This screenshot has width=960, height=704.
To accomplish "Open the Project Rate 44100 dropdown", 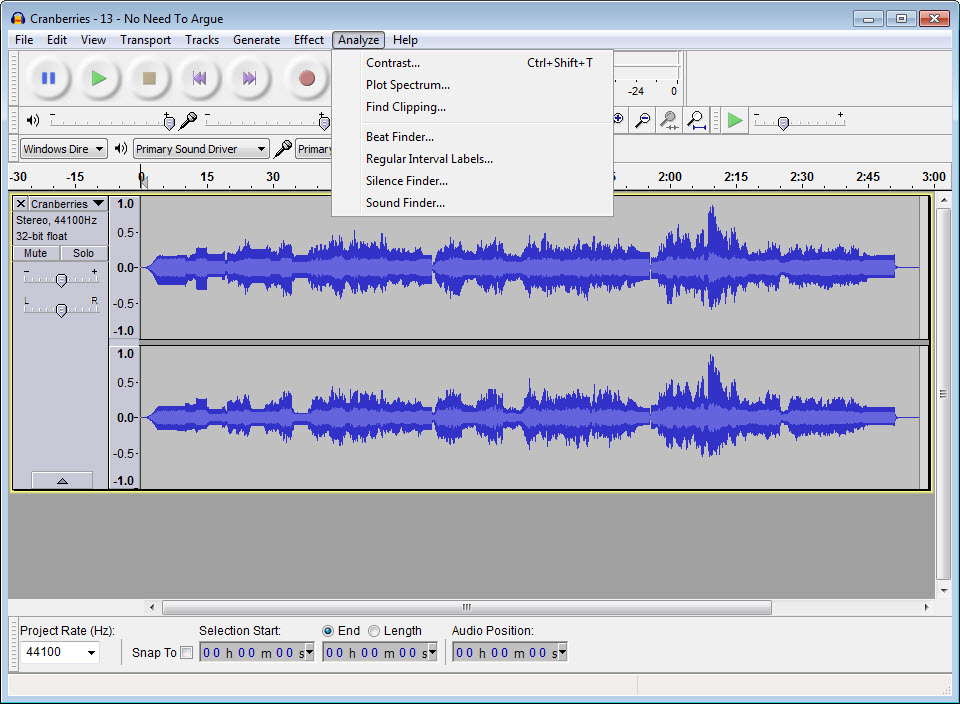I will pos(91,653).
